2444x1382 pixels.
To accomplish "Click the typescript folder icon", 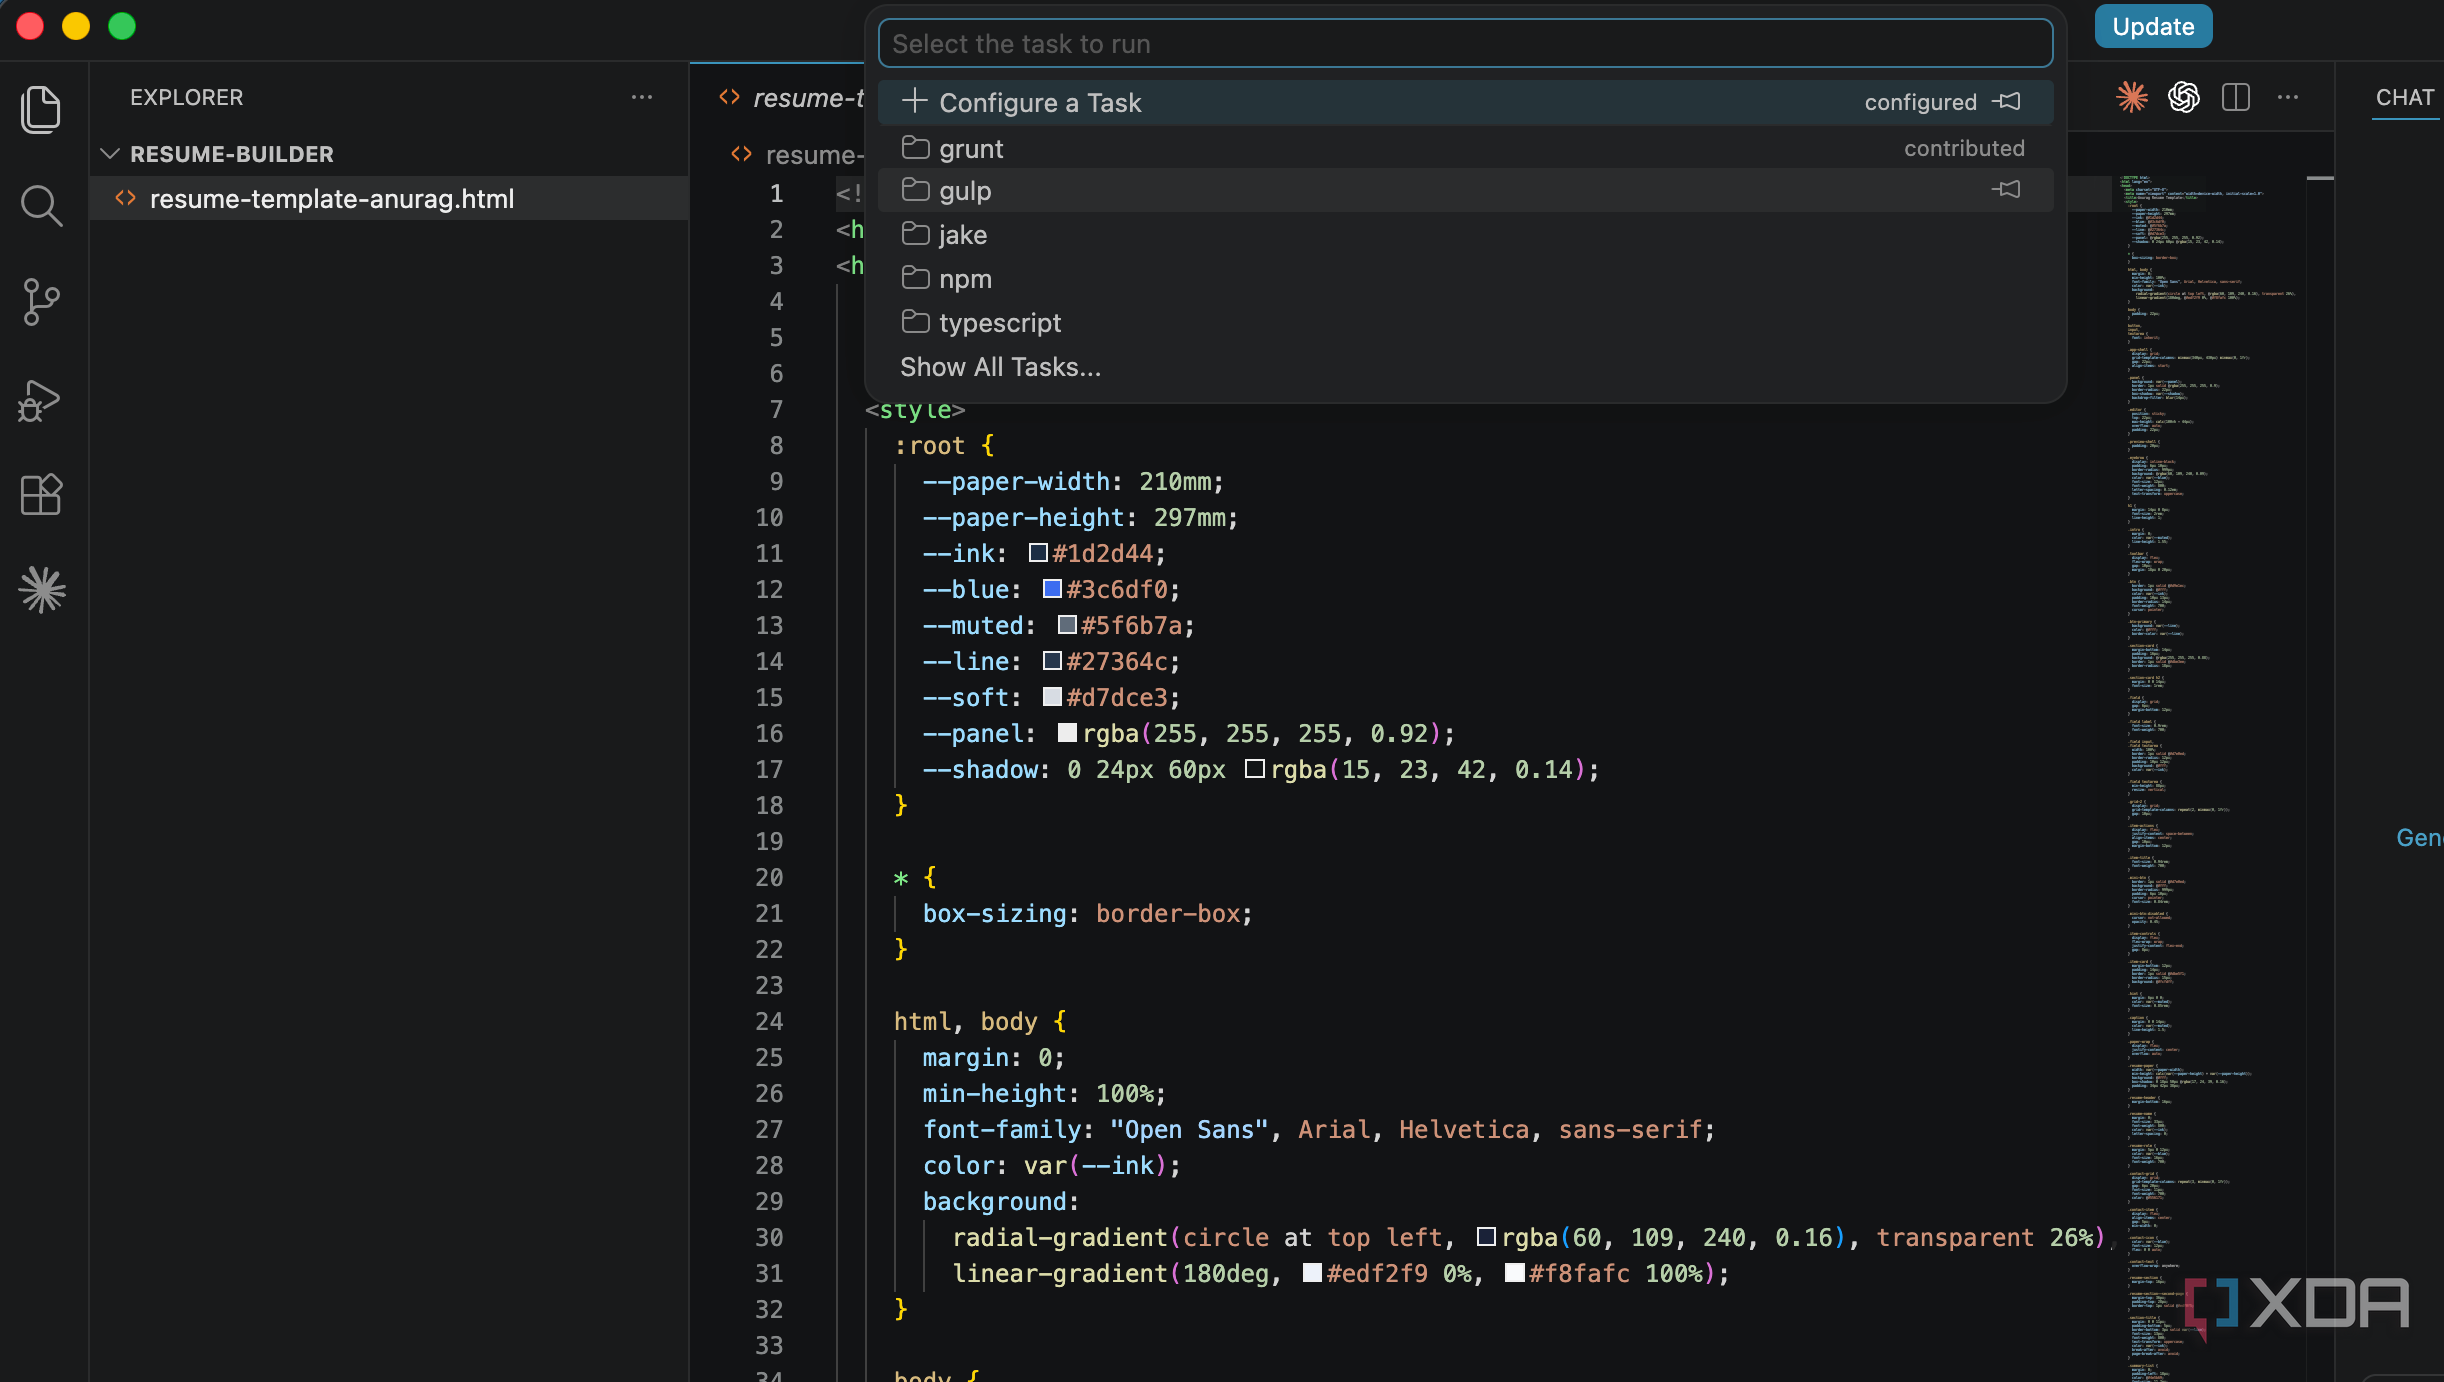I will [x=915, y=322].
